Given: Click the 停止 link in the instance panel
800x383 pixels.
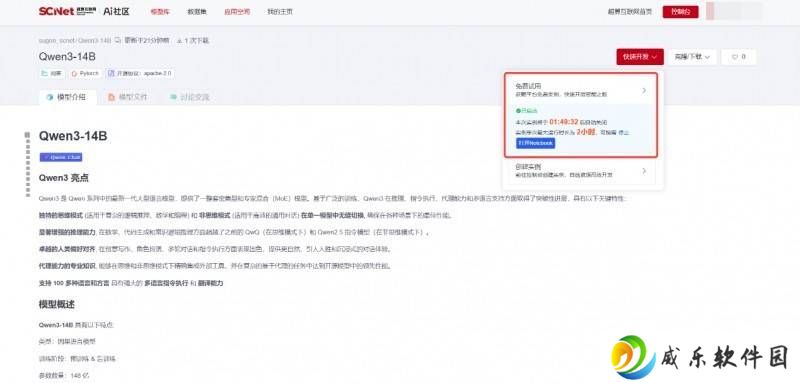Looking at the screenshot, I should (x=623, y=133).
